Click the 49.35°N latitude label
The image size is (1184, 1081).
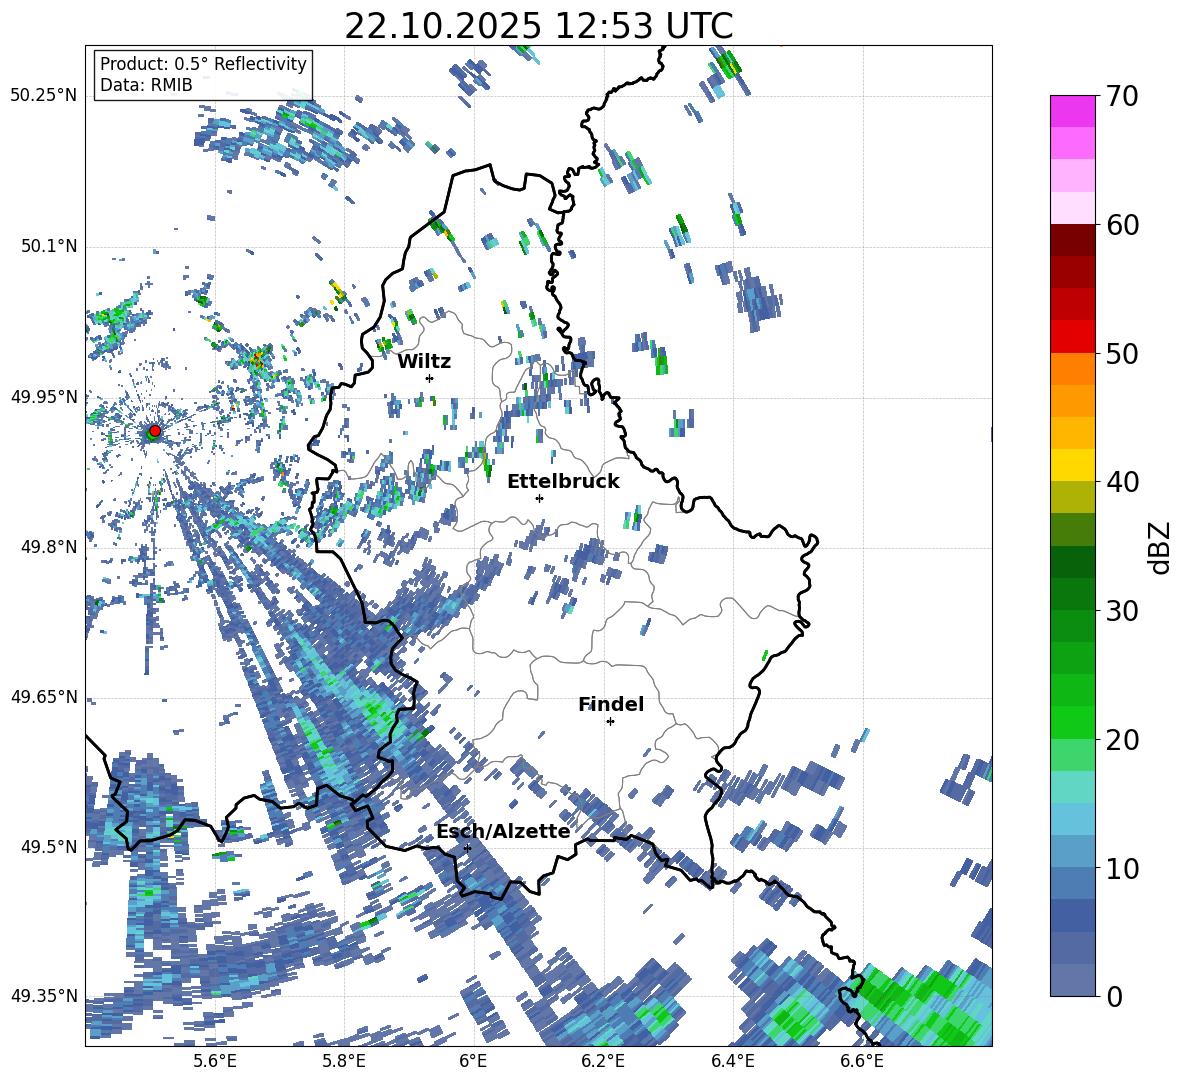pyautogui.click(x=44, y=996)
